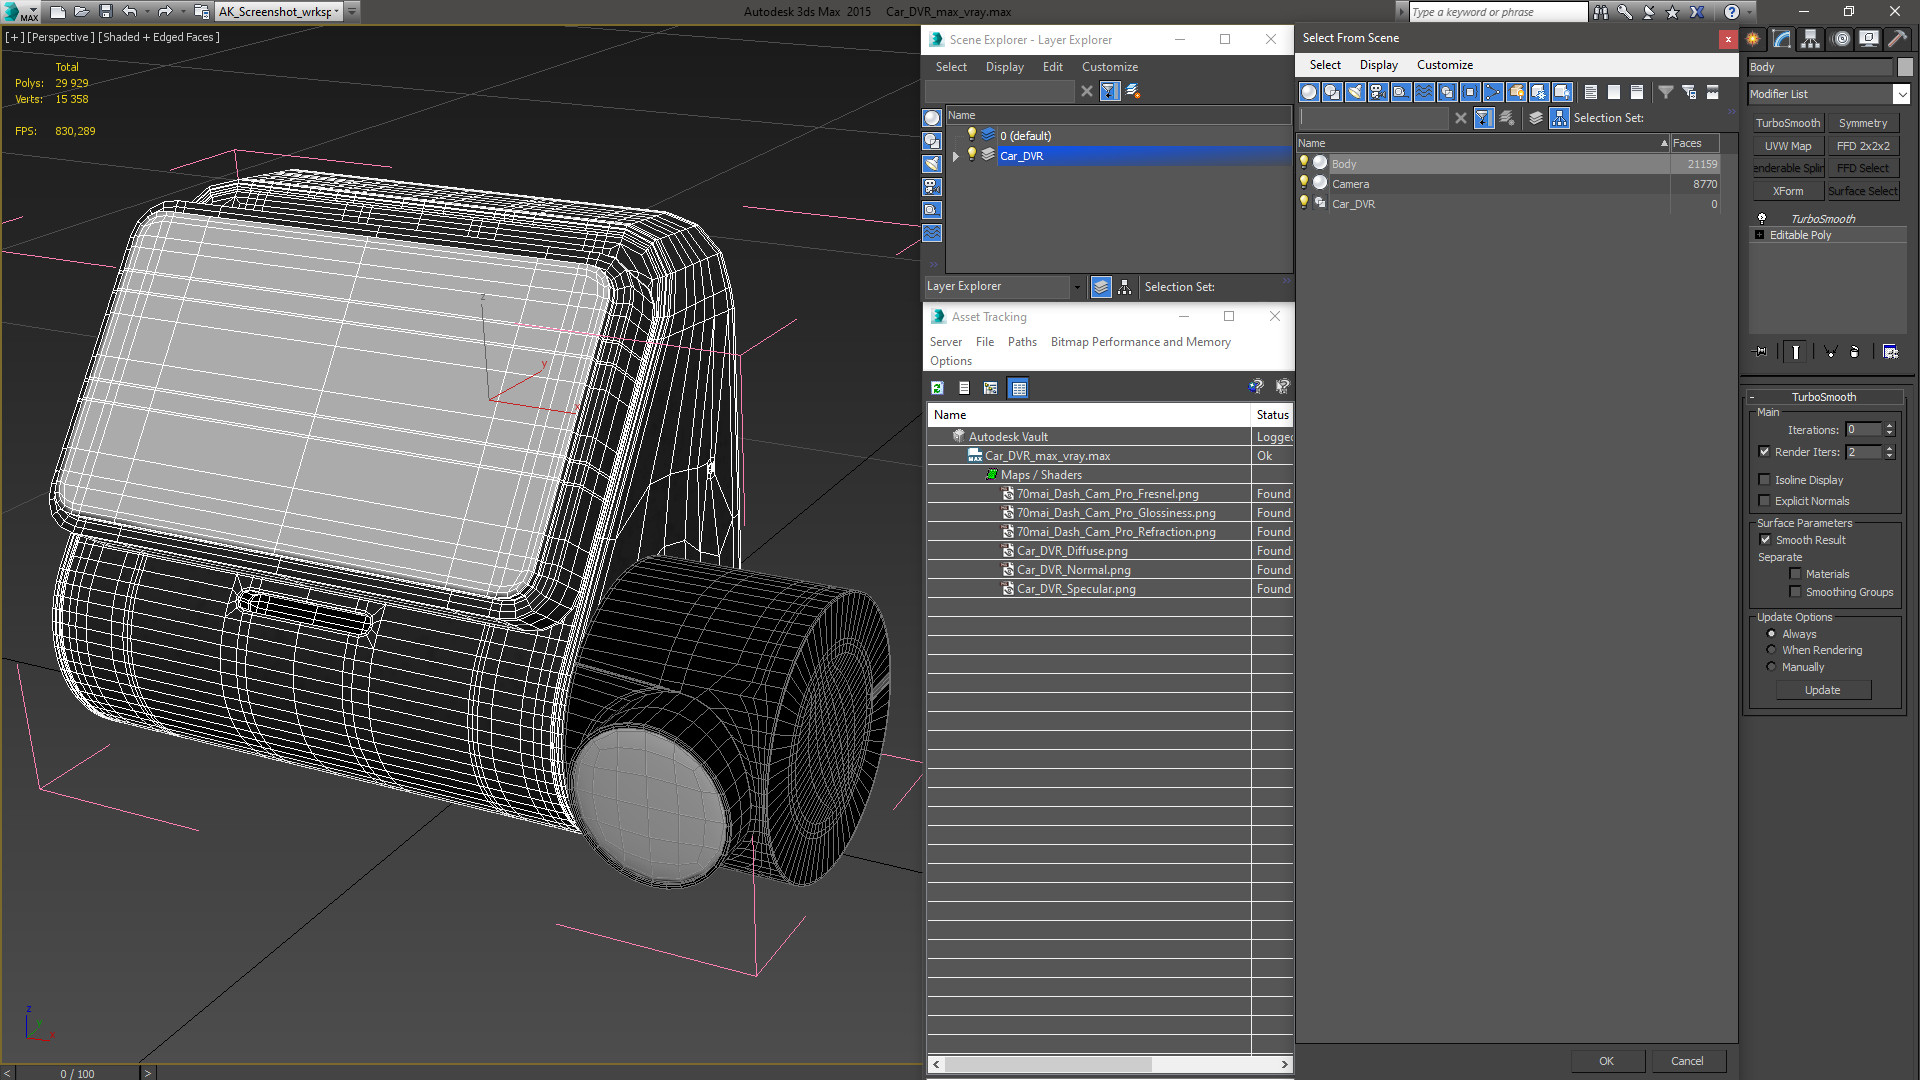Open the Hierarchy command panel tab

[1811, 39]
